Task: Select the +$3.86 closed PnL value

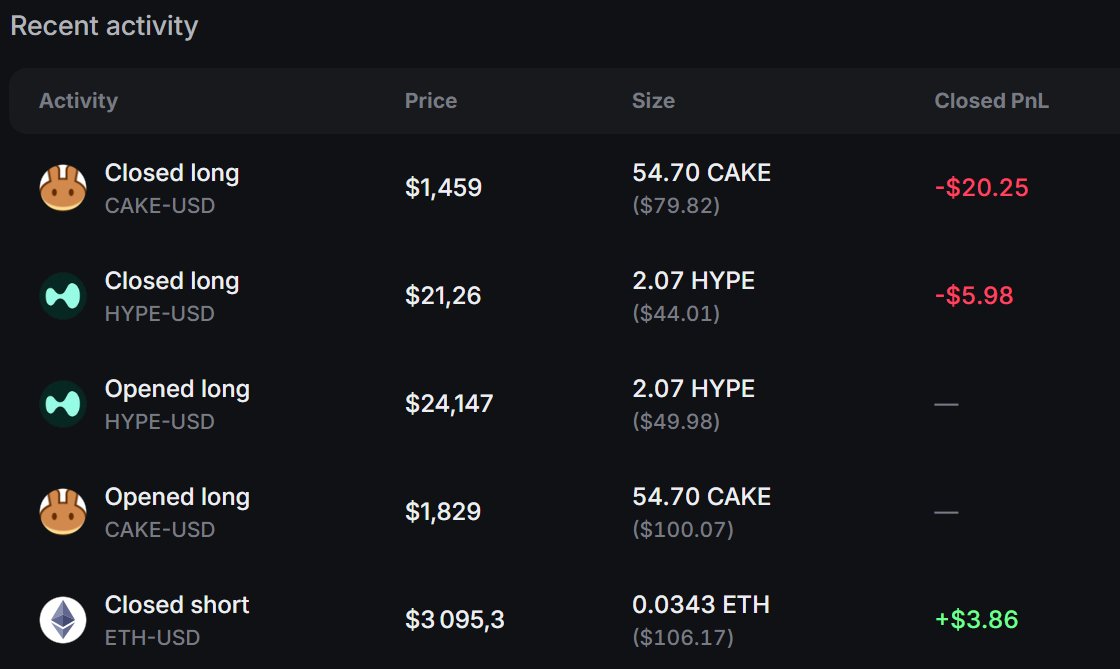Action: 976,620
